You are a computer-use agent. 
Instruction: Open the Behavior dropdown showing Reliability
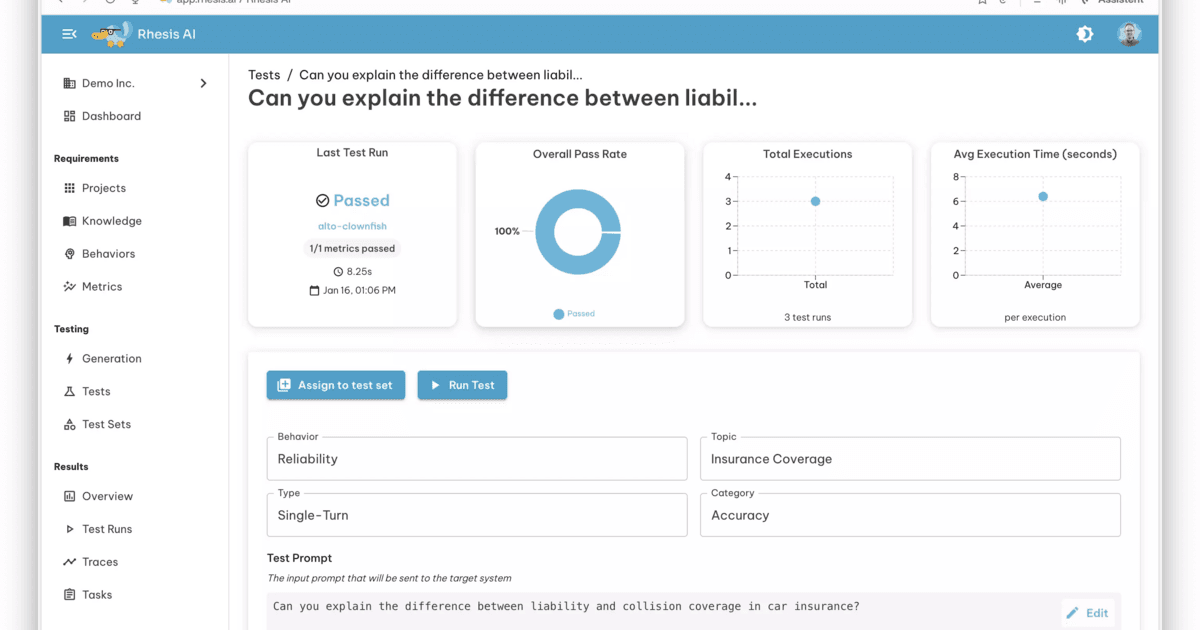click(477, 459)
